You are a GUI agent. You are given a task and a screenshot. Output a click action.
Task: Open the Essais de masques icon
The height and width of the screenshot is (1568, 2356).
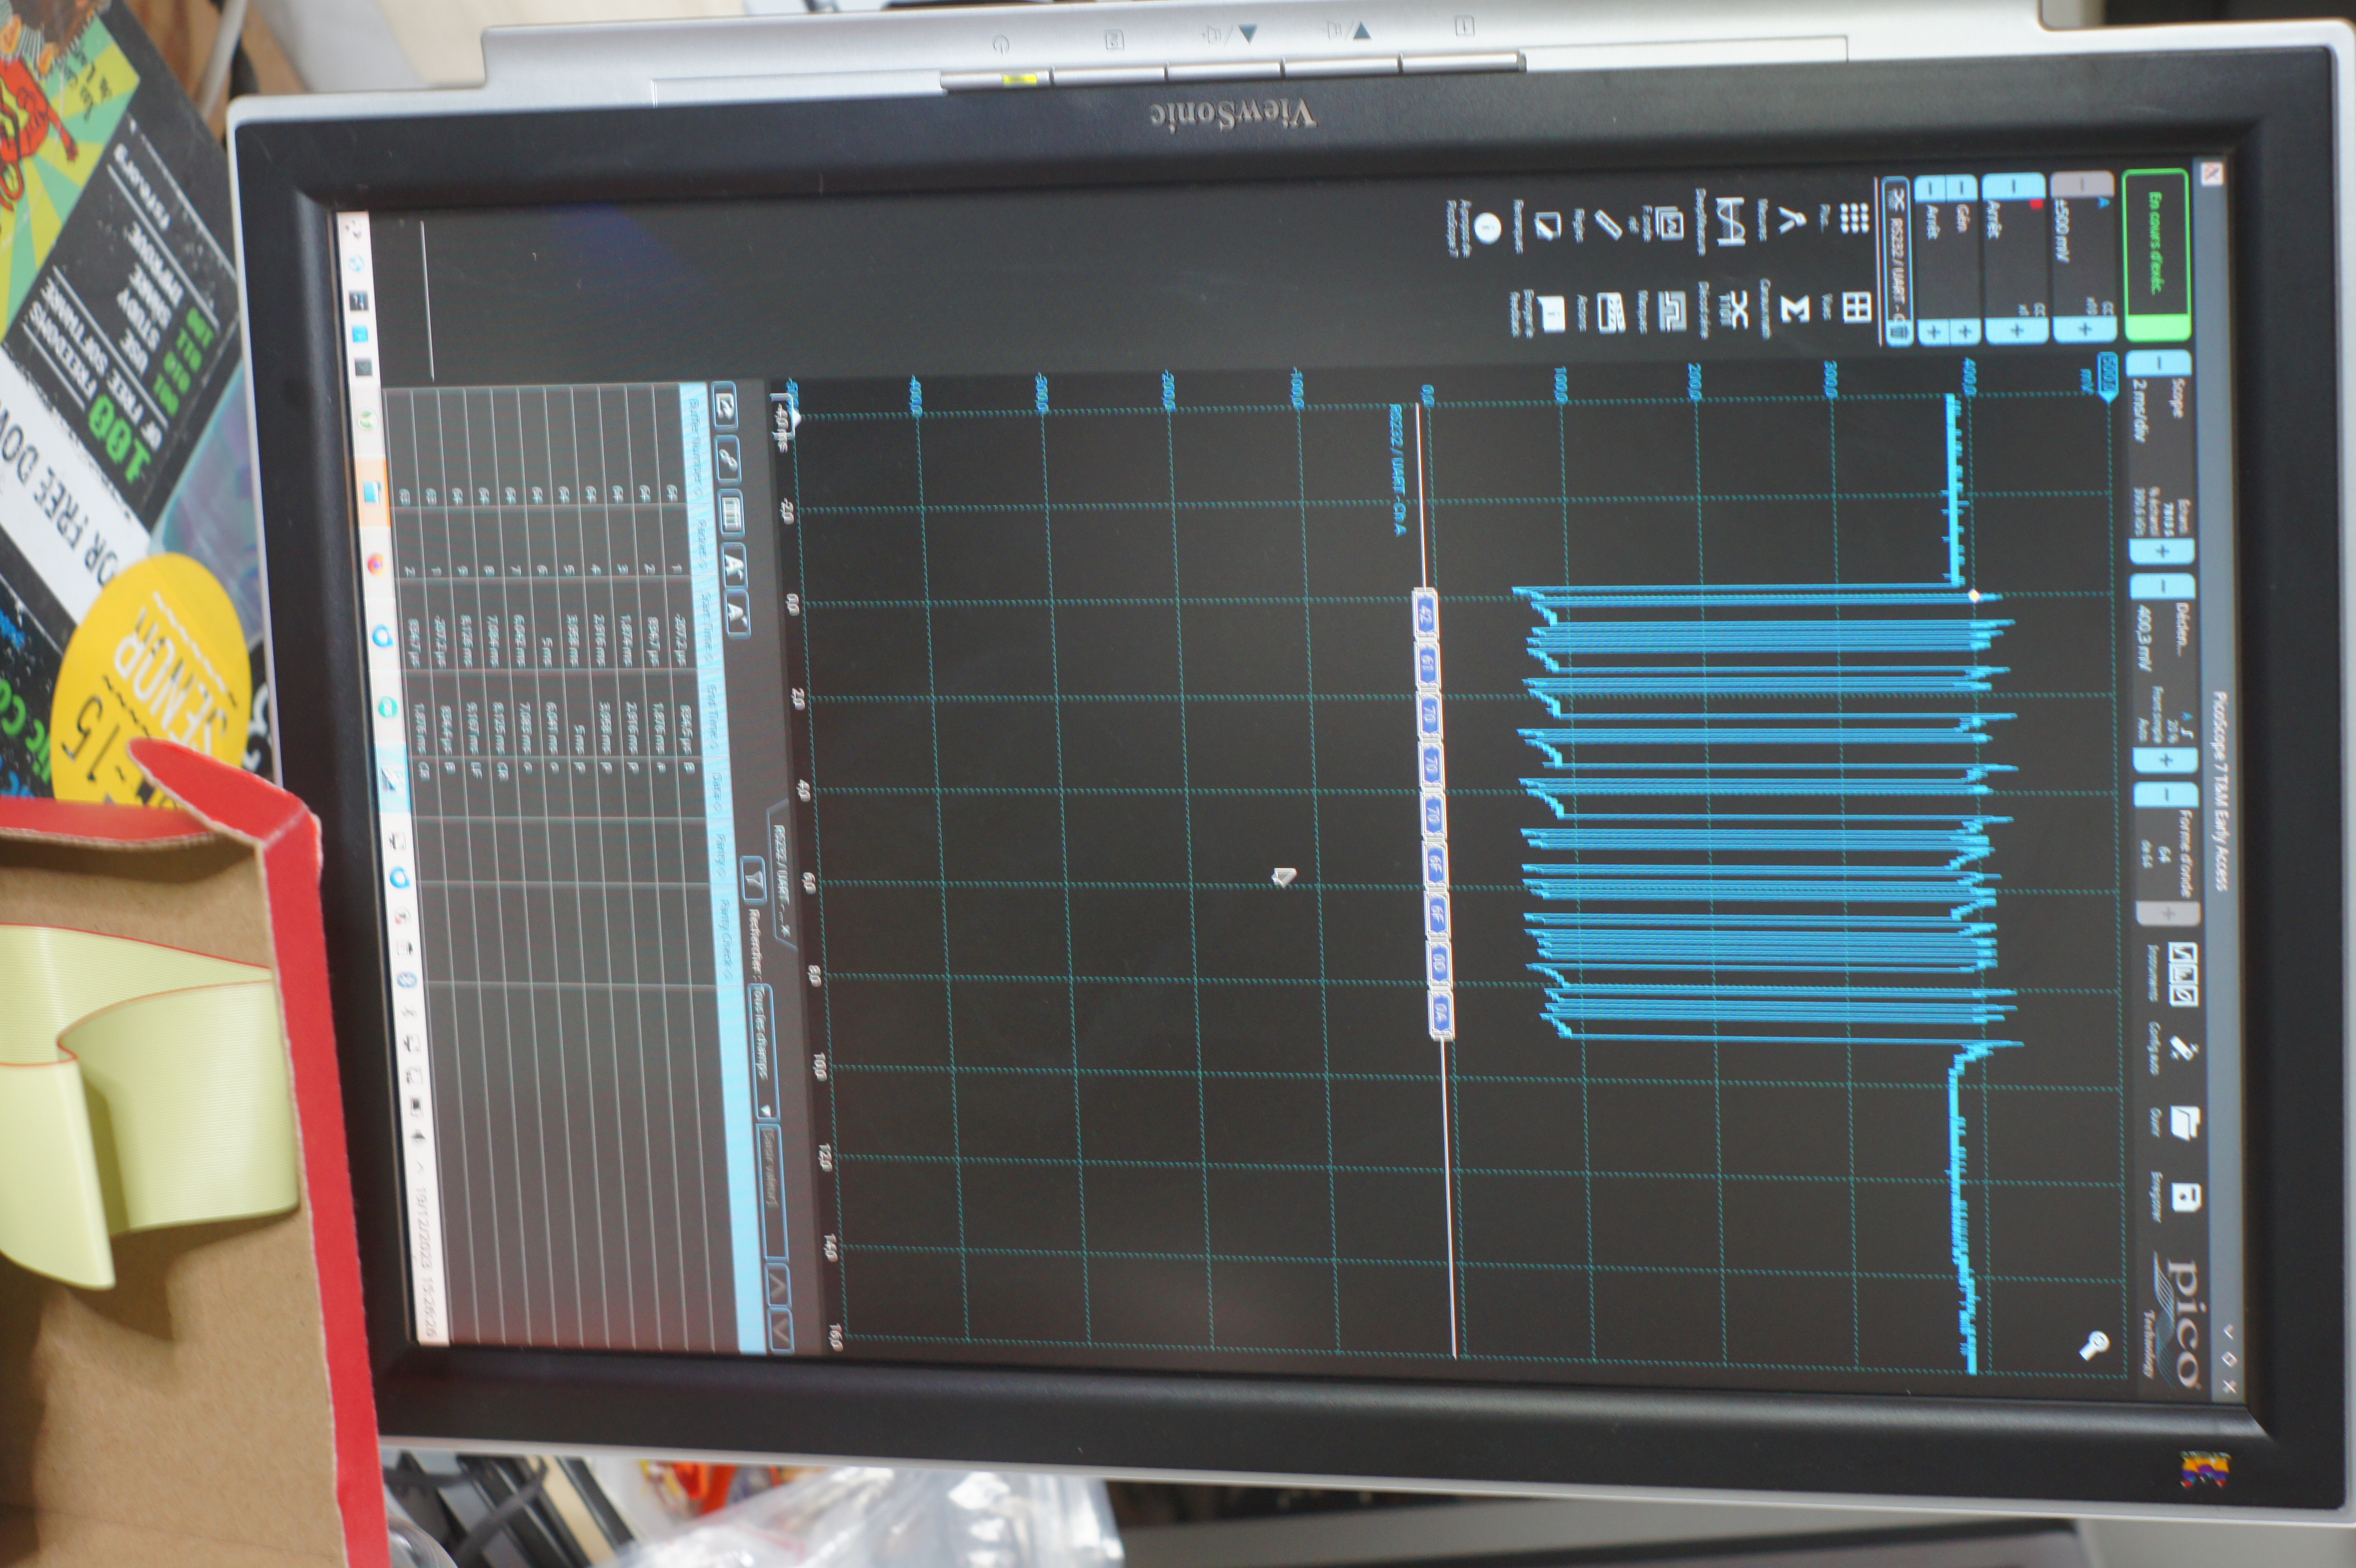click(x=1672, y=311)
